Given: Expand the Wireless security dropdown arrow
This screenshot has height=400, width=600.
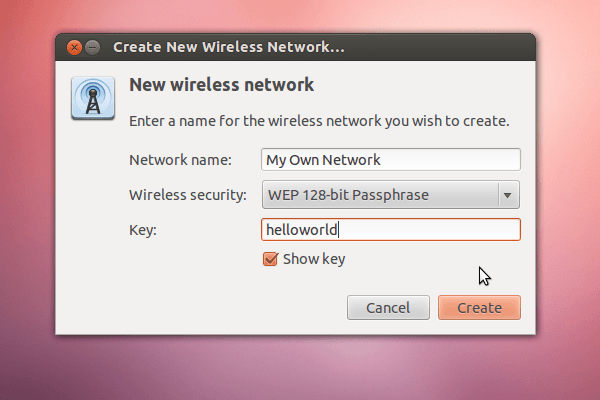Looking at the screenshot, I should coord(508,195).
